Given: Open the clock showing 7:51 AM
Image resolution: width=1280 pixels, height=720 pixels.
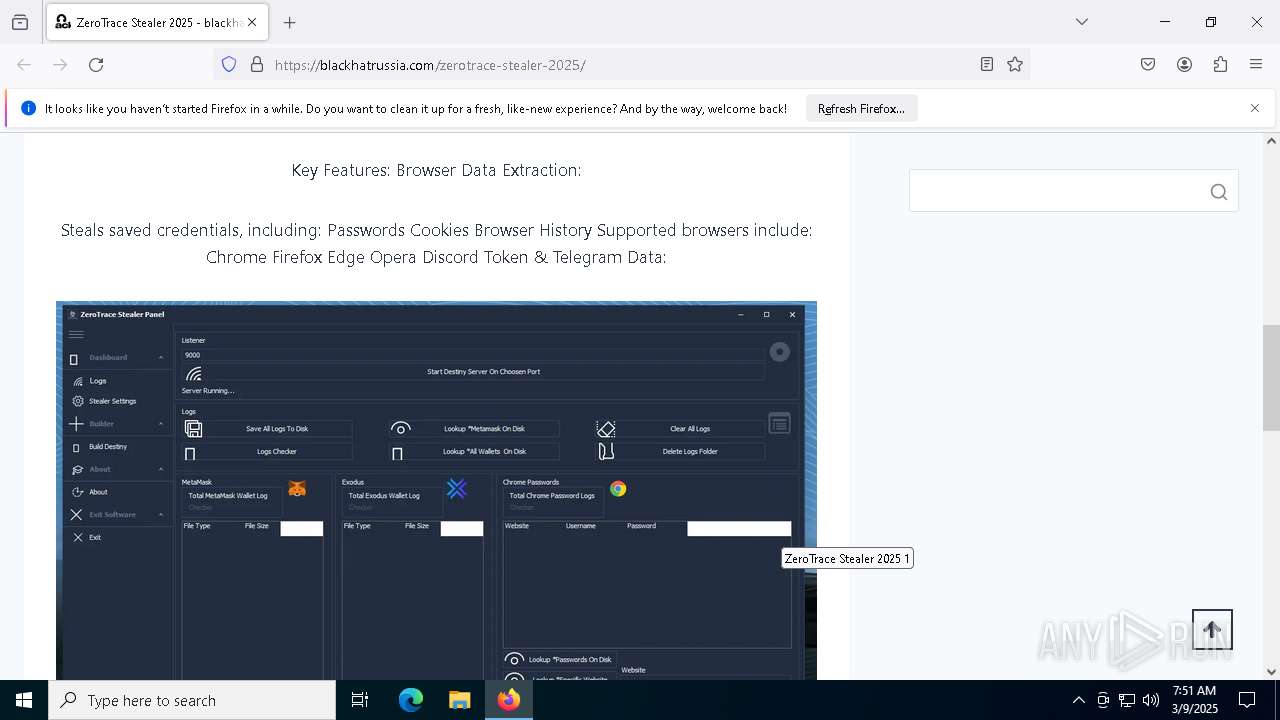Looking at the screenshot, I should [1194, 700].
